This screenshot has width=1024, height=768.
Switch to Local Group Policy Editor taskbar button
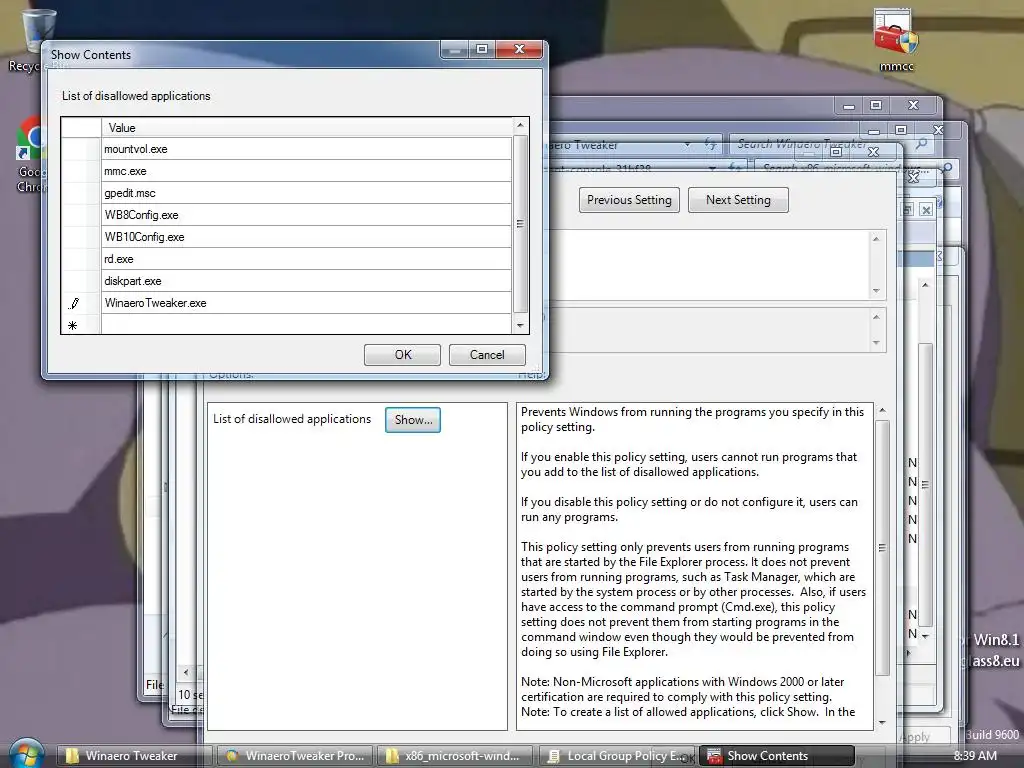point(616,756)
